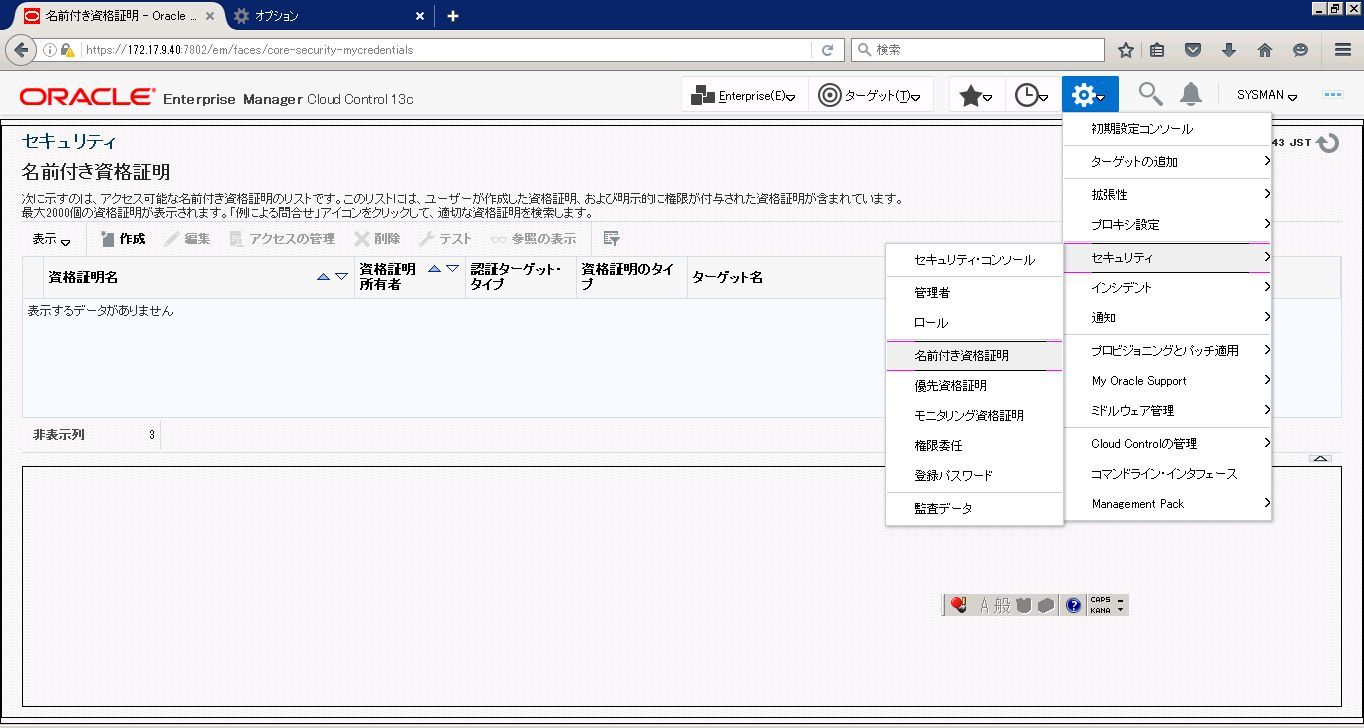Expand 通知 submenu
This screenshot has height=728, width=1364.
[1167, 318]
